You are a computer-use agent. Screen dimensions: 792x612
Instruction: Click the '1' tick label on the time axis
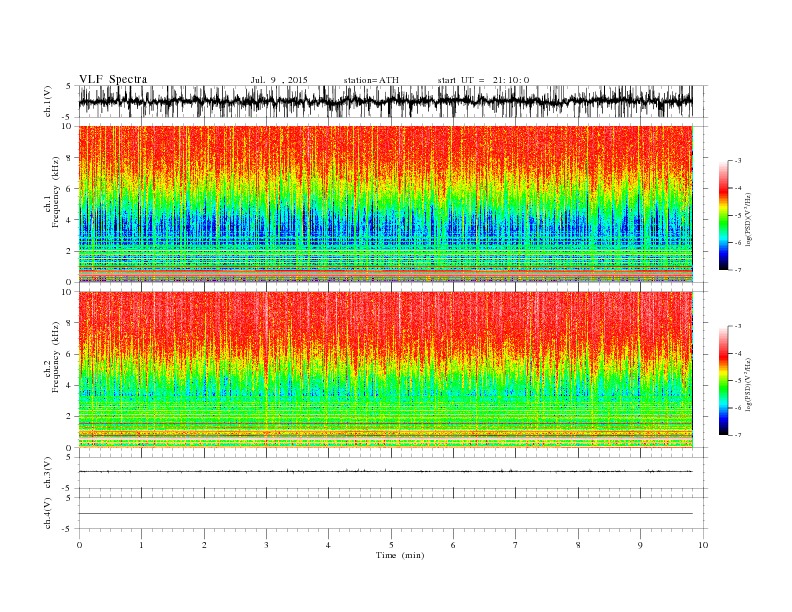142,545
